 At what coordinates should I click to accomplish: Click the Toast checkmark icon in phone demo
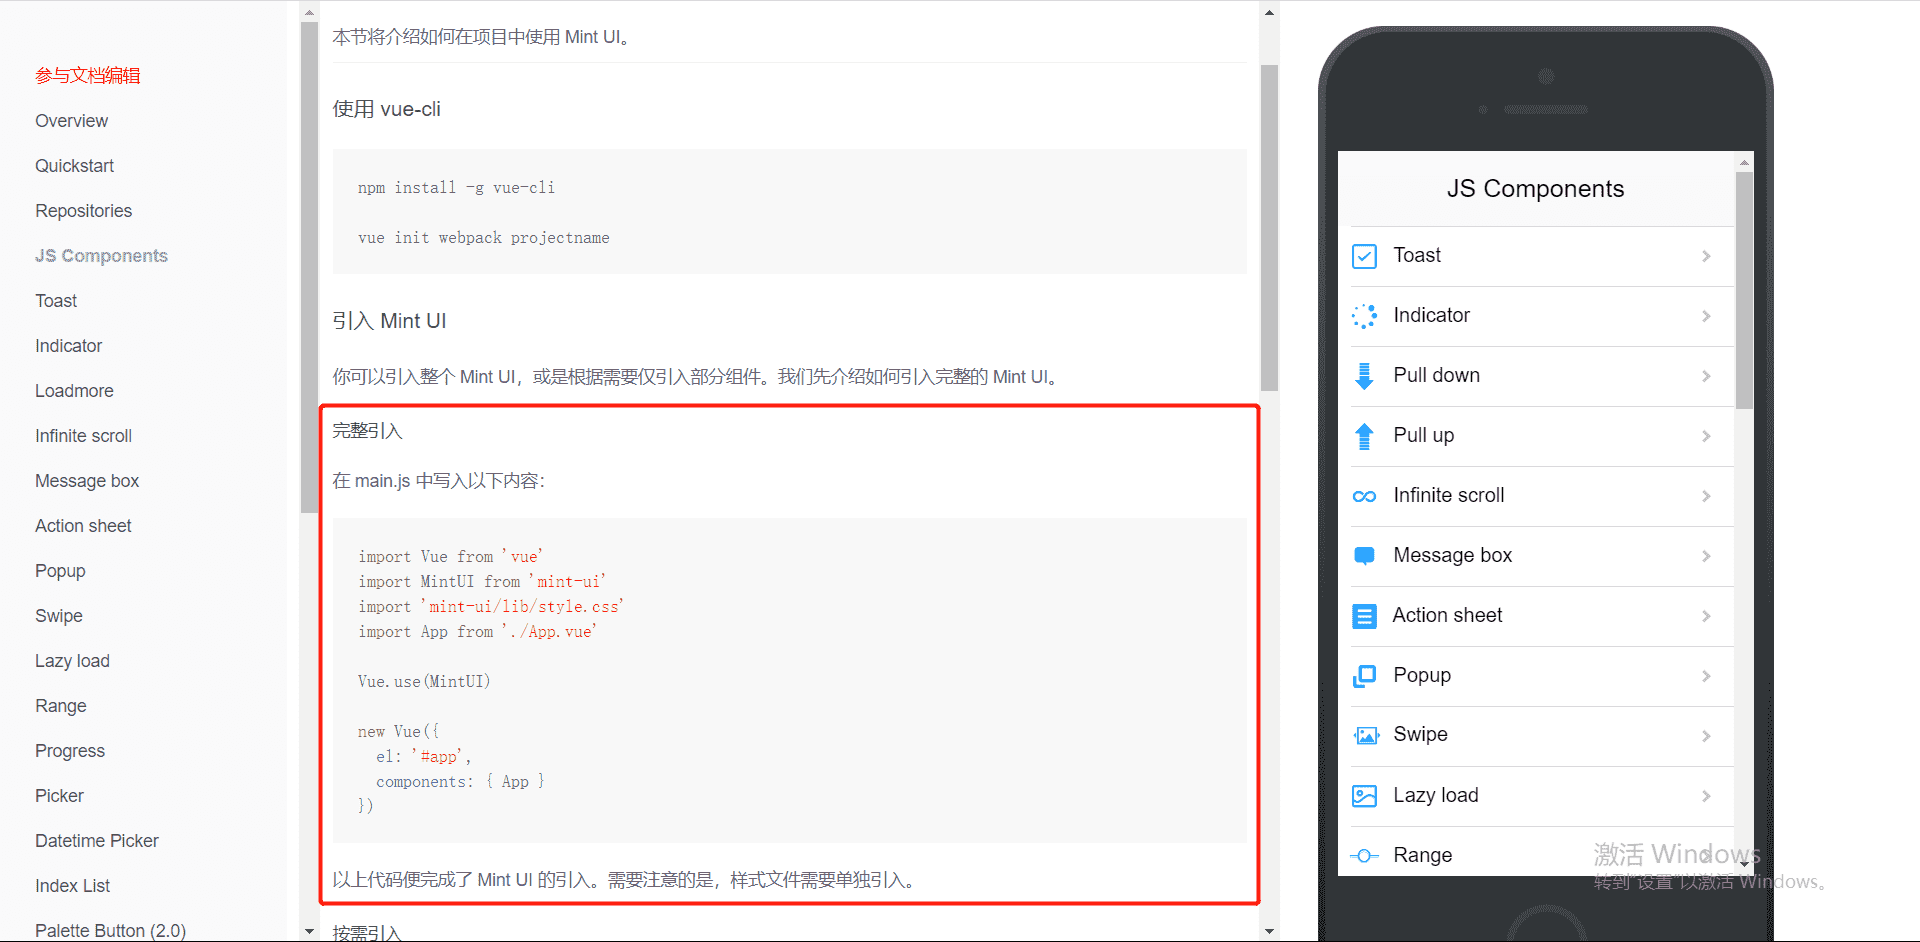(1364, 256)
